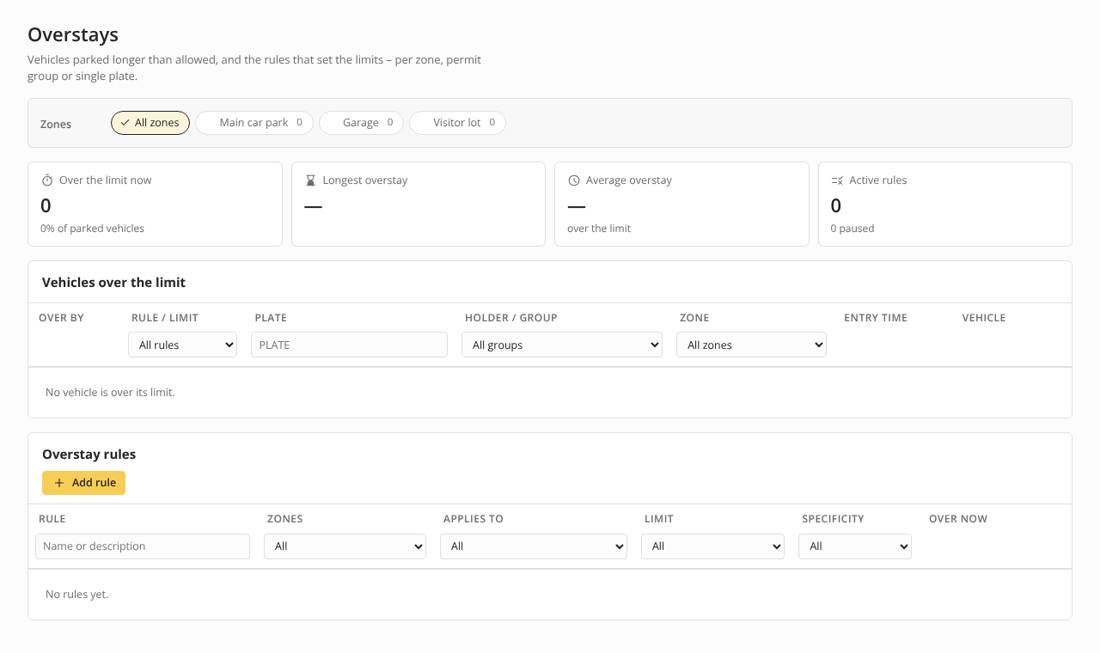Open the All rules dropdown
This screenshot has width=1100, height=653.
[x=182, y=344]
